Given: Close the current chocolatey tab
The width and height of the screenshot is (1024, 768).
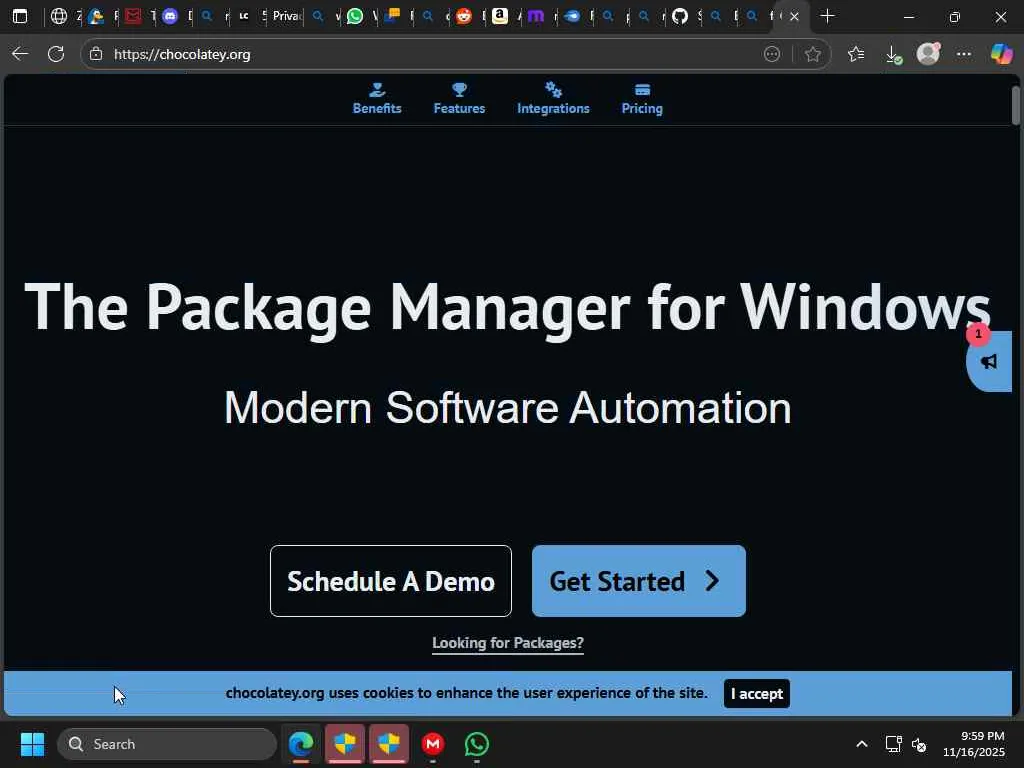Looking at the screenshot, I should (x=794, y=16).
